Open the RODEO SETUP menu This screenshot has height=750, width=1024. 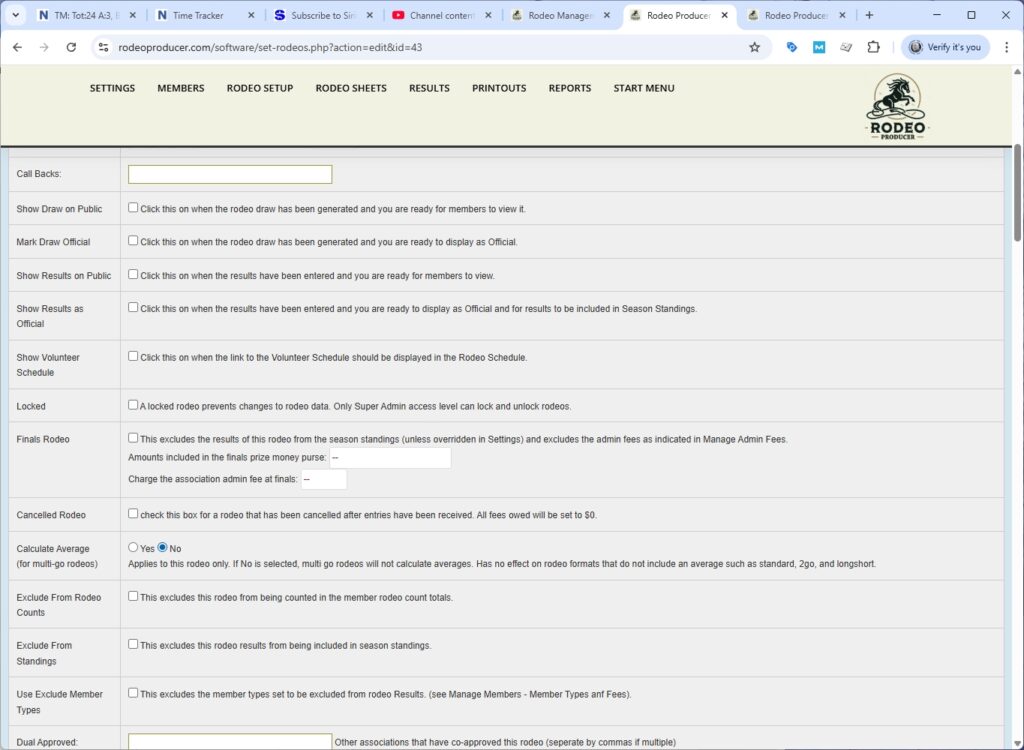259,88
